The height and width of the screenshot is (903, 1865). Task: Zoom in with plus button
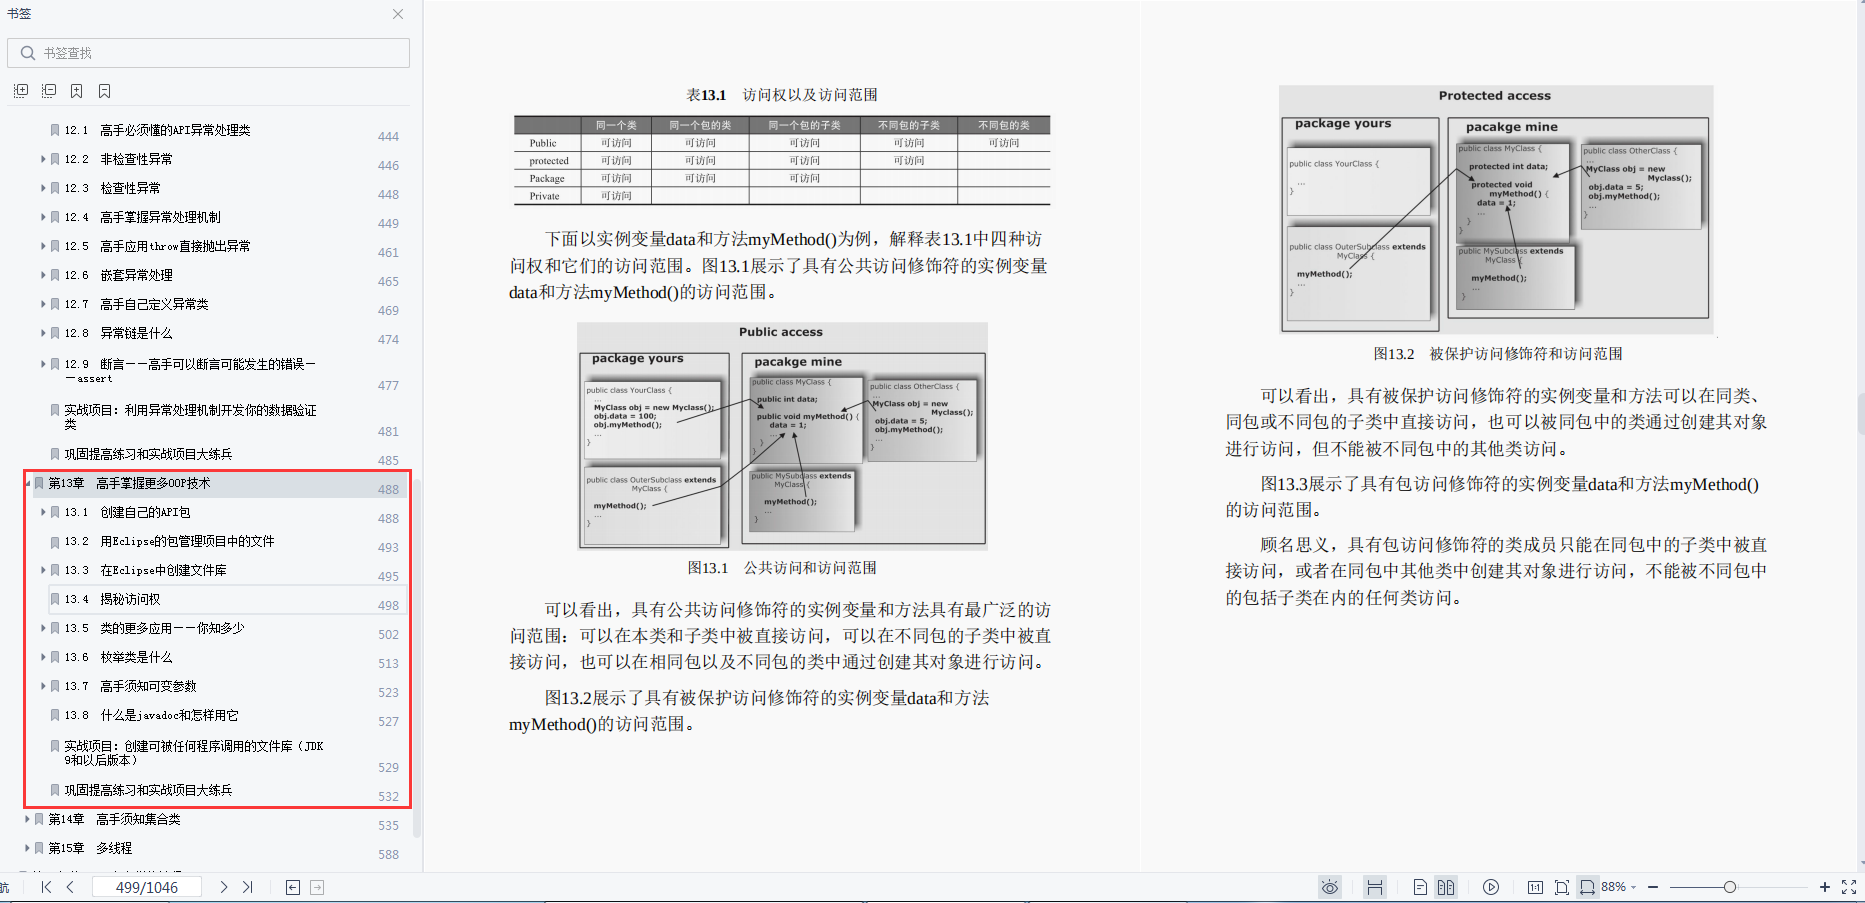click(1824, 887)
